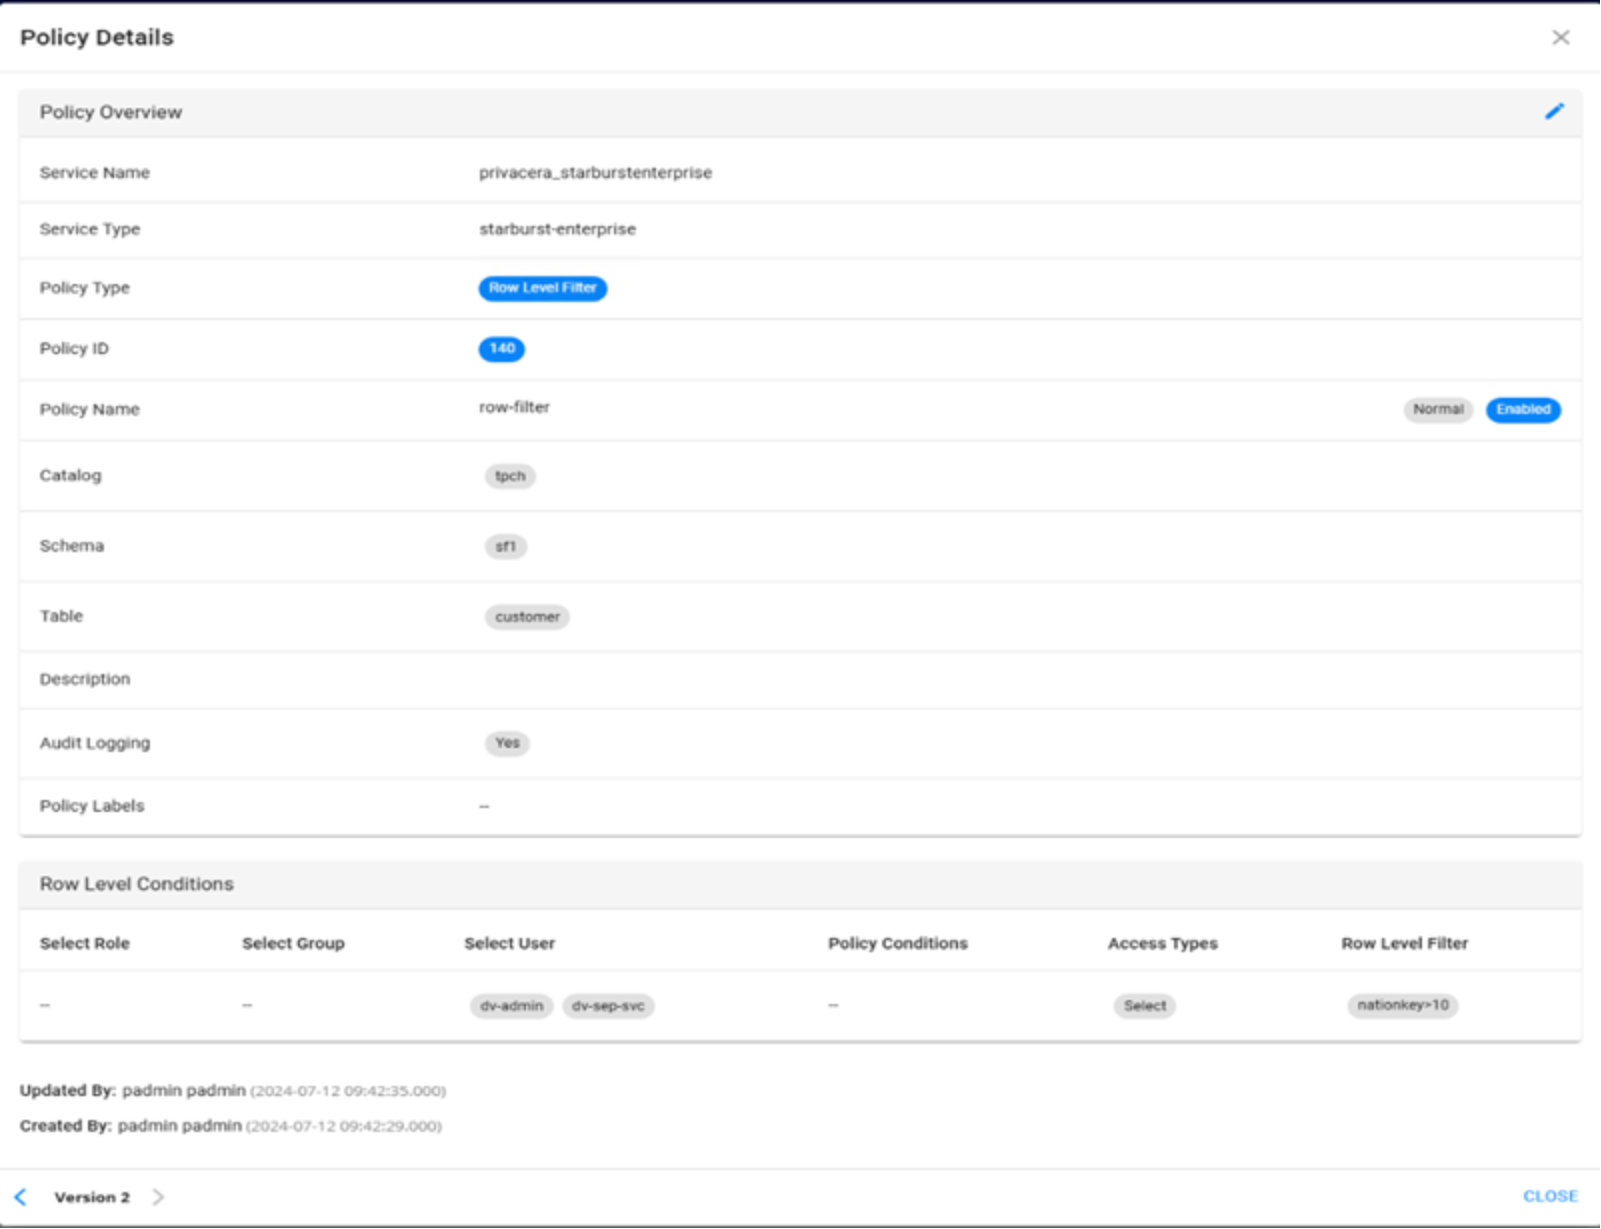
Task: Click the tpch catalog tag
Action: click(510, 476)
